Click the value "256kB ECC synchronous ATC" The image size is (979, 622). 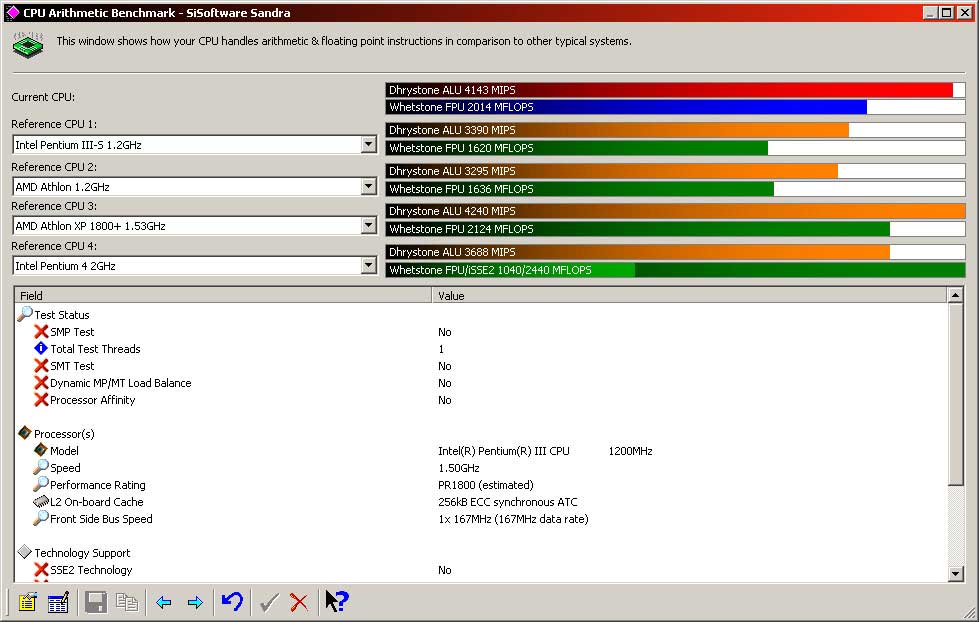(508, 501)
